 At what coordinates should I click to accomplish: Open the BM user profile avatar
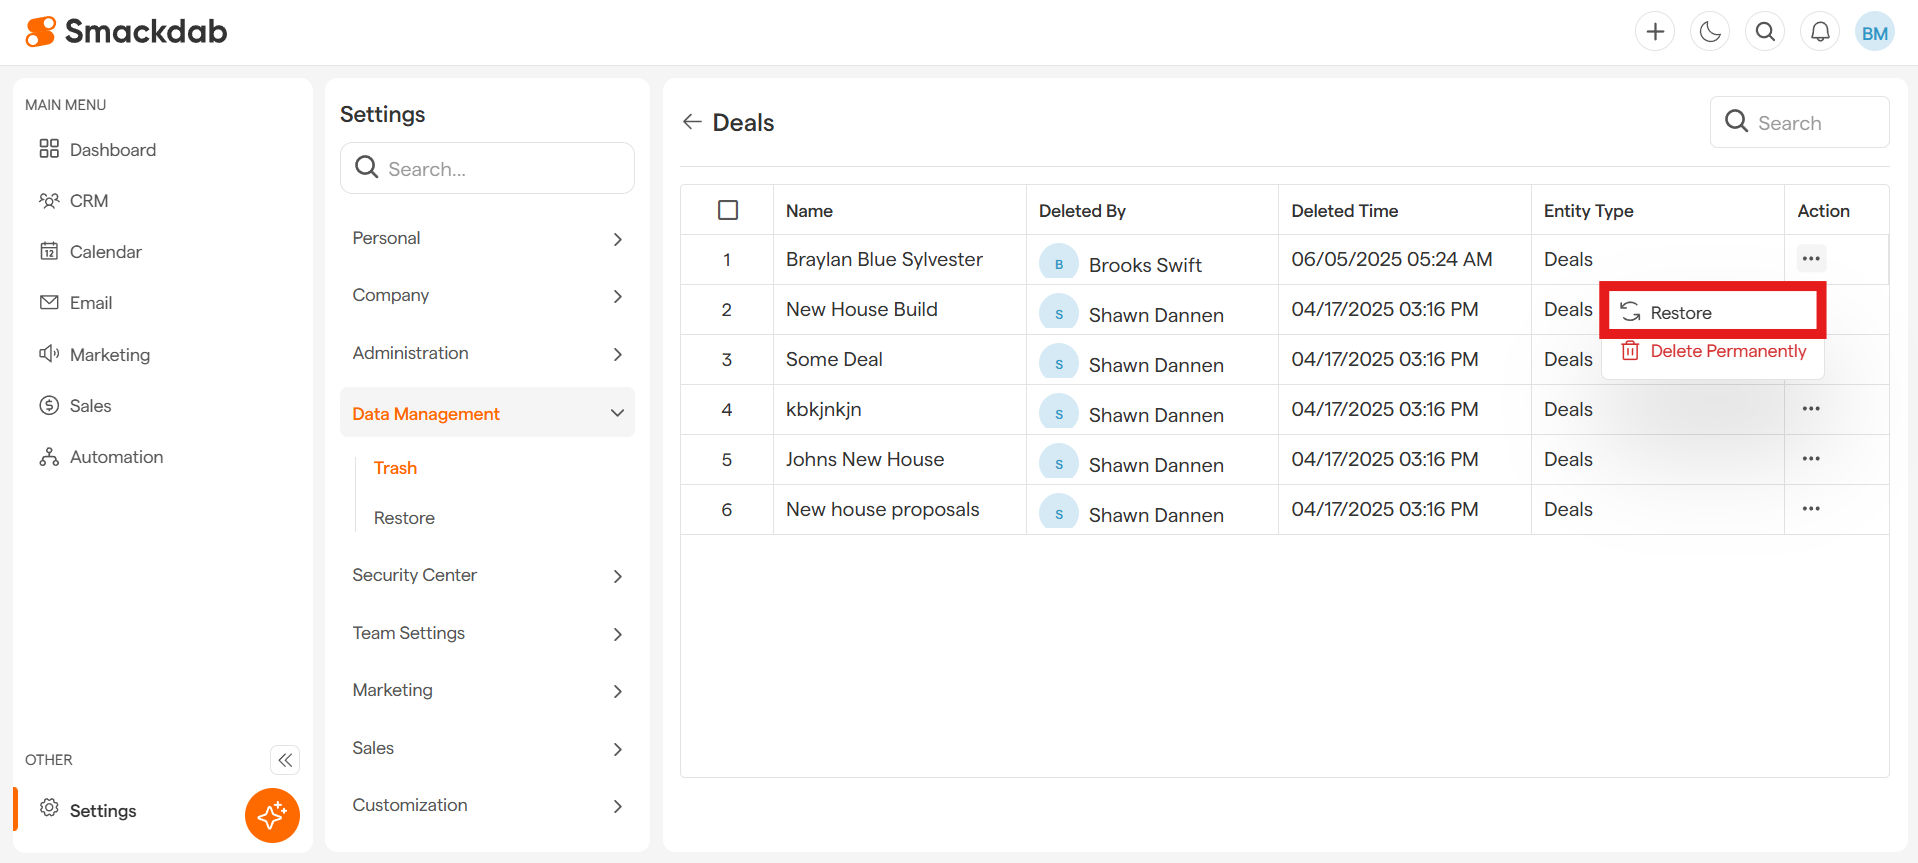pos(1874,33)
